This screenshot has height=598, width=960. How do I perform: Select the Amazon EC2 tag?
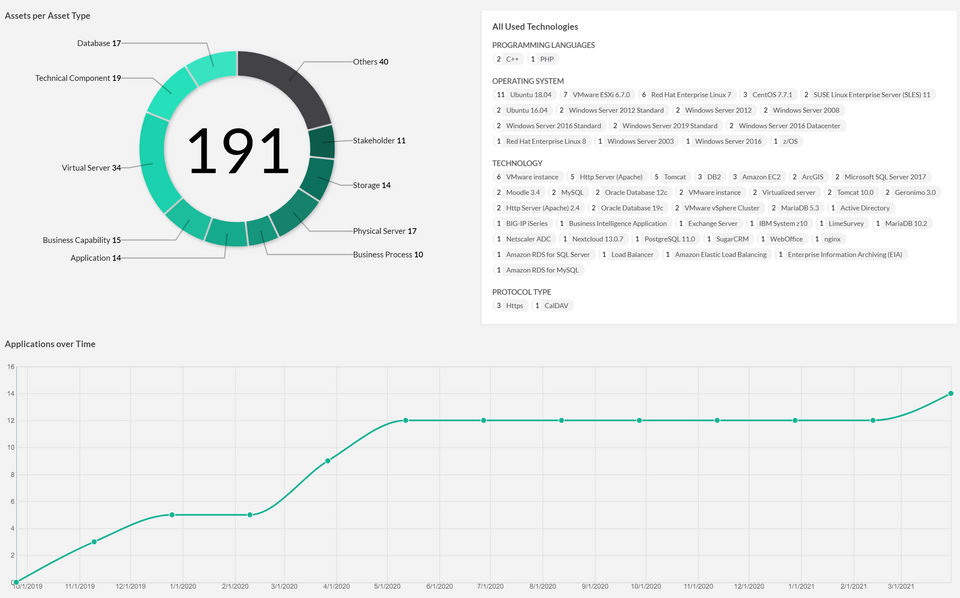click(756, 177)
